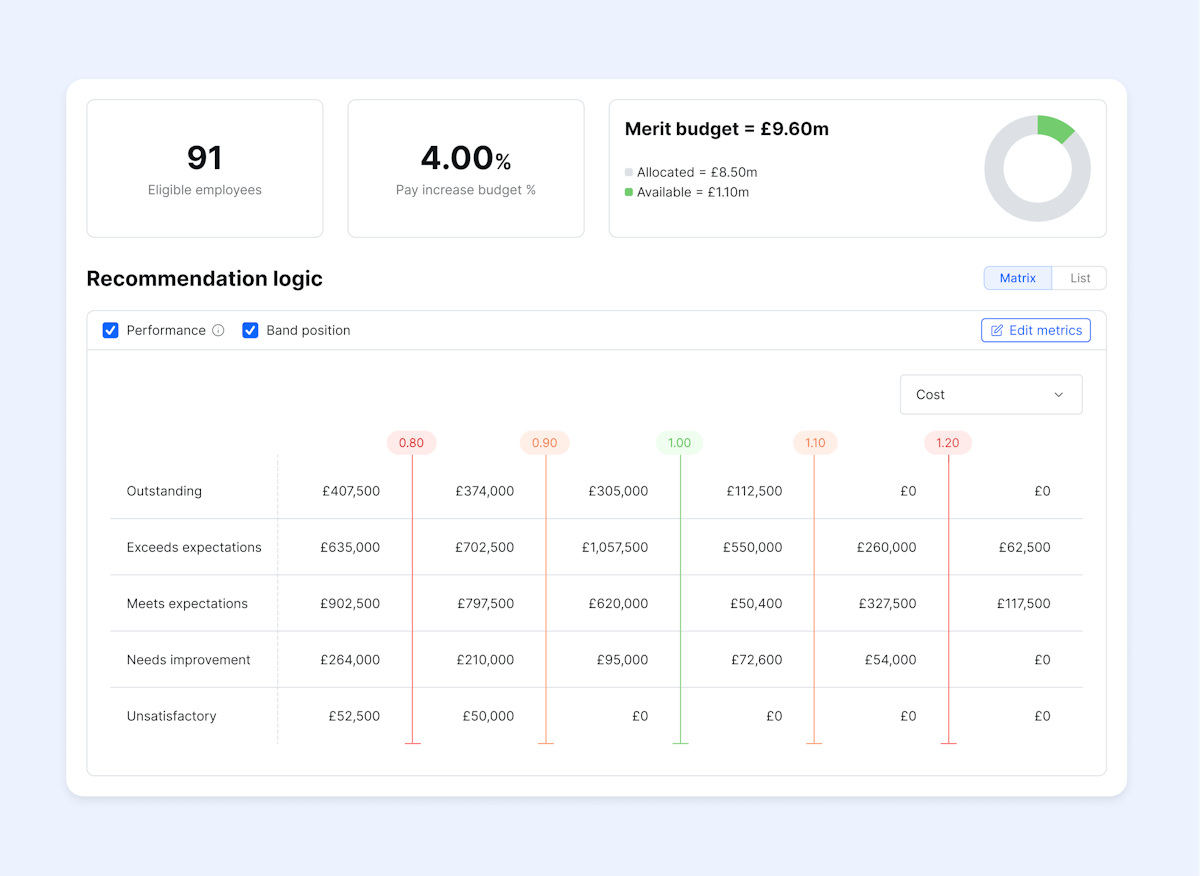Select the 1.00 band position marker
The image size is (1200, 876).
679,442
